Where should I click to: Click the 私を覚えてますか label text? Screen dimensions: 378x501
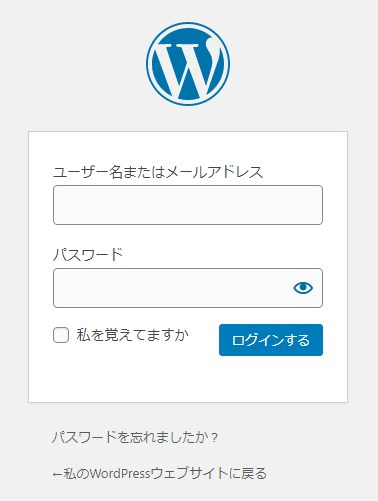coord(133,335)
